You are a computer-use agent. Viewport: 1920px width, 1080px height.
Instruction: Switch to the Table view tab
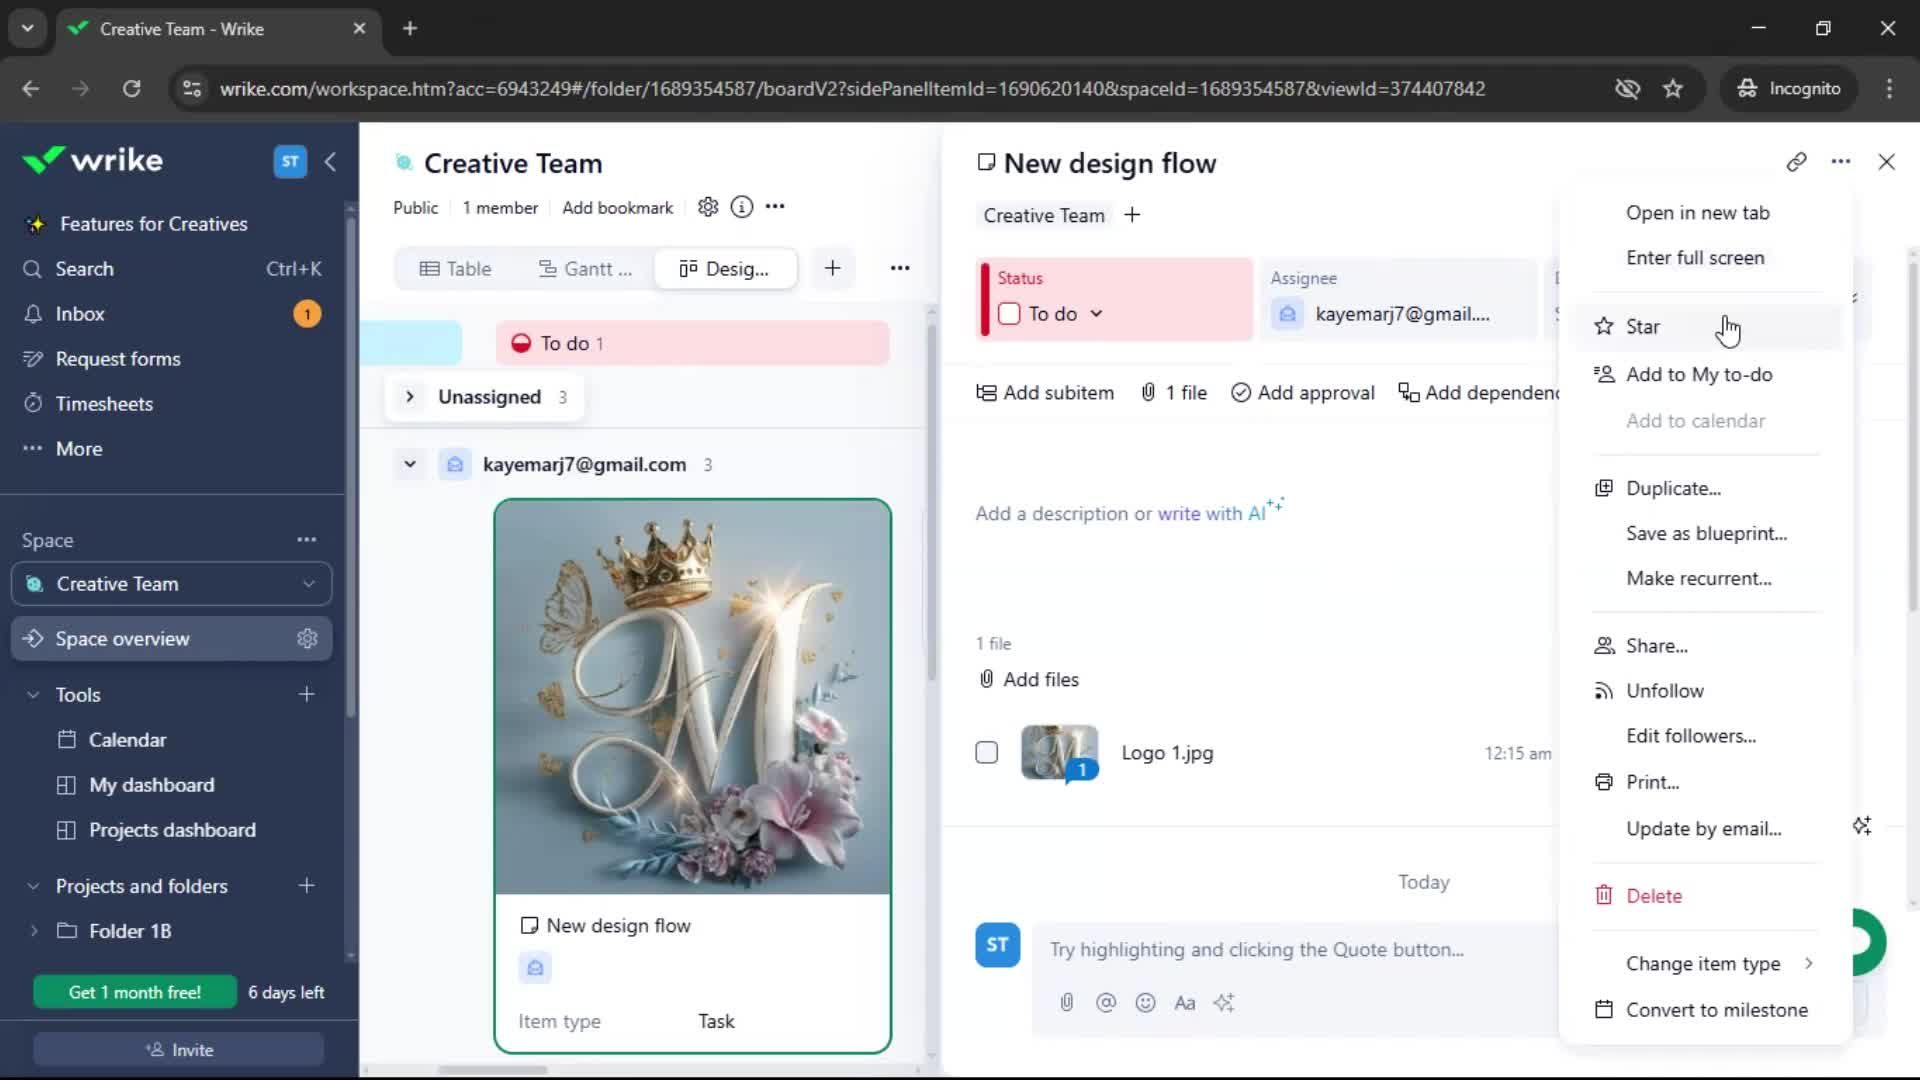point(455,269)
